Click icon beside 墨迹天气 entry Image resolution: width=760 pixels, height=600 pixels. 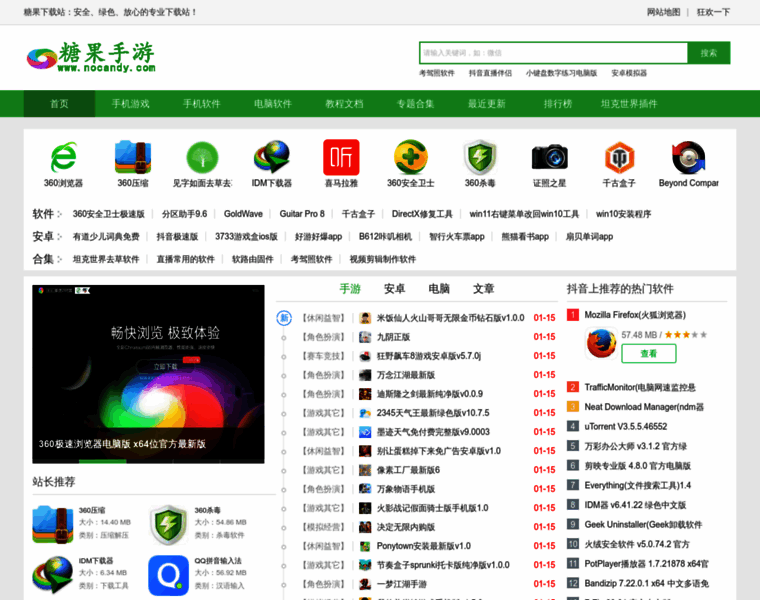coord(365,432)
